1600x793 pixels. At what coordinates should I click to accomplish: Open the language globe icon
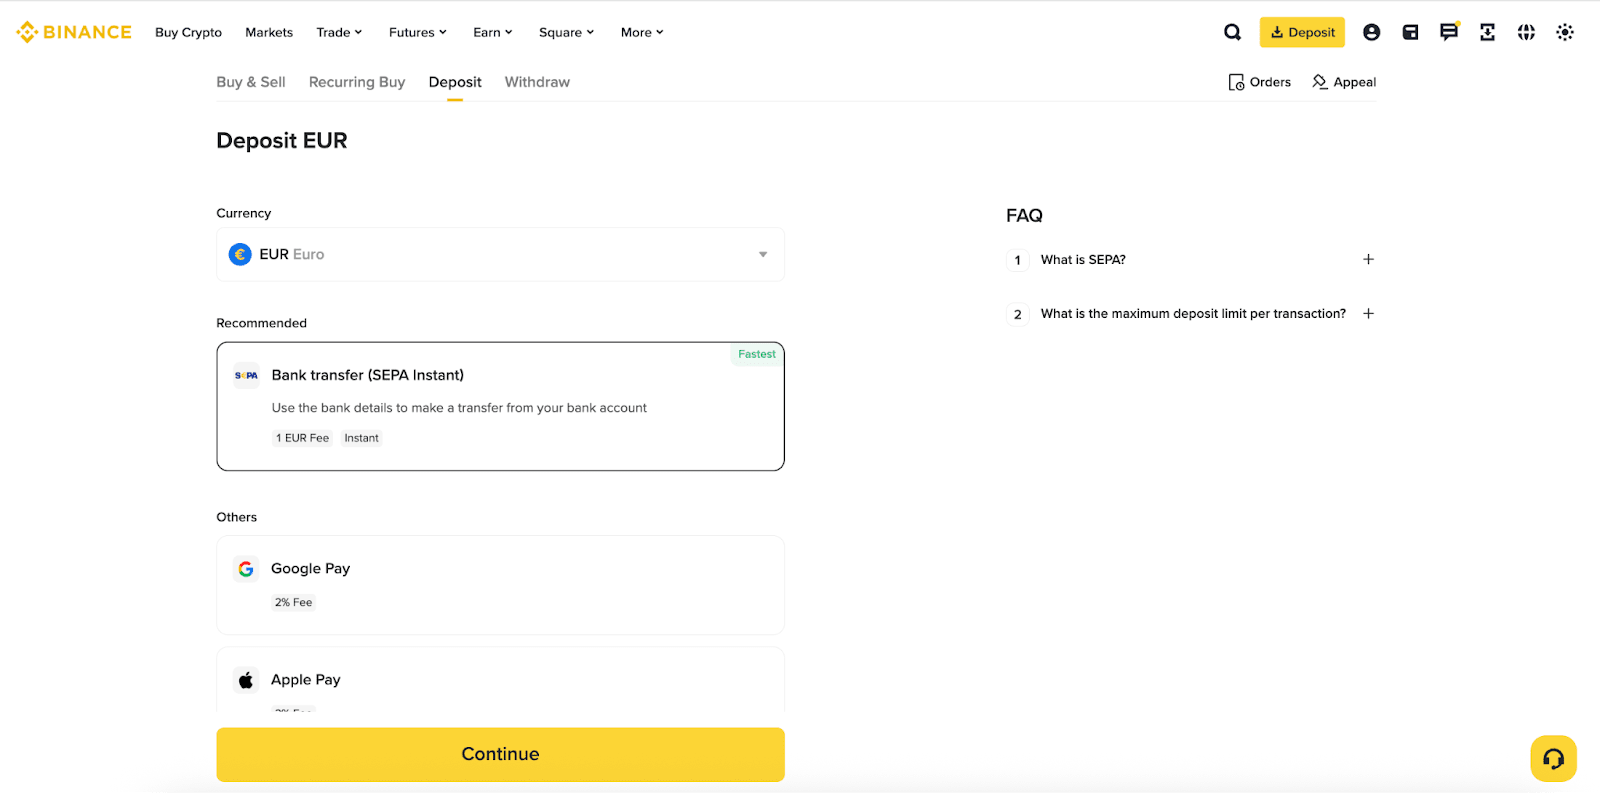coord(1526,32)
